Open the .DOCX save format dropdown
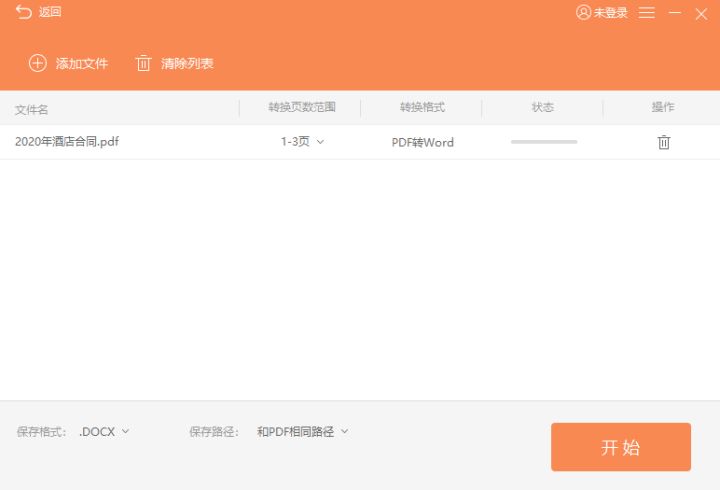Viewport: 720px width, 490px height. point(104,432)
